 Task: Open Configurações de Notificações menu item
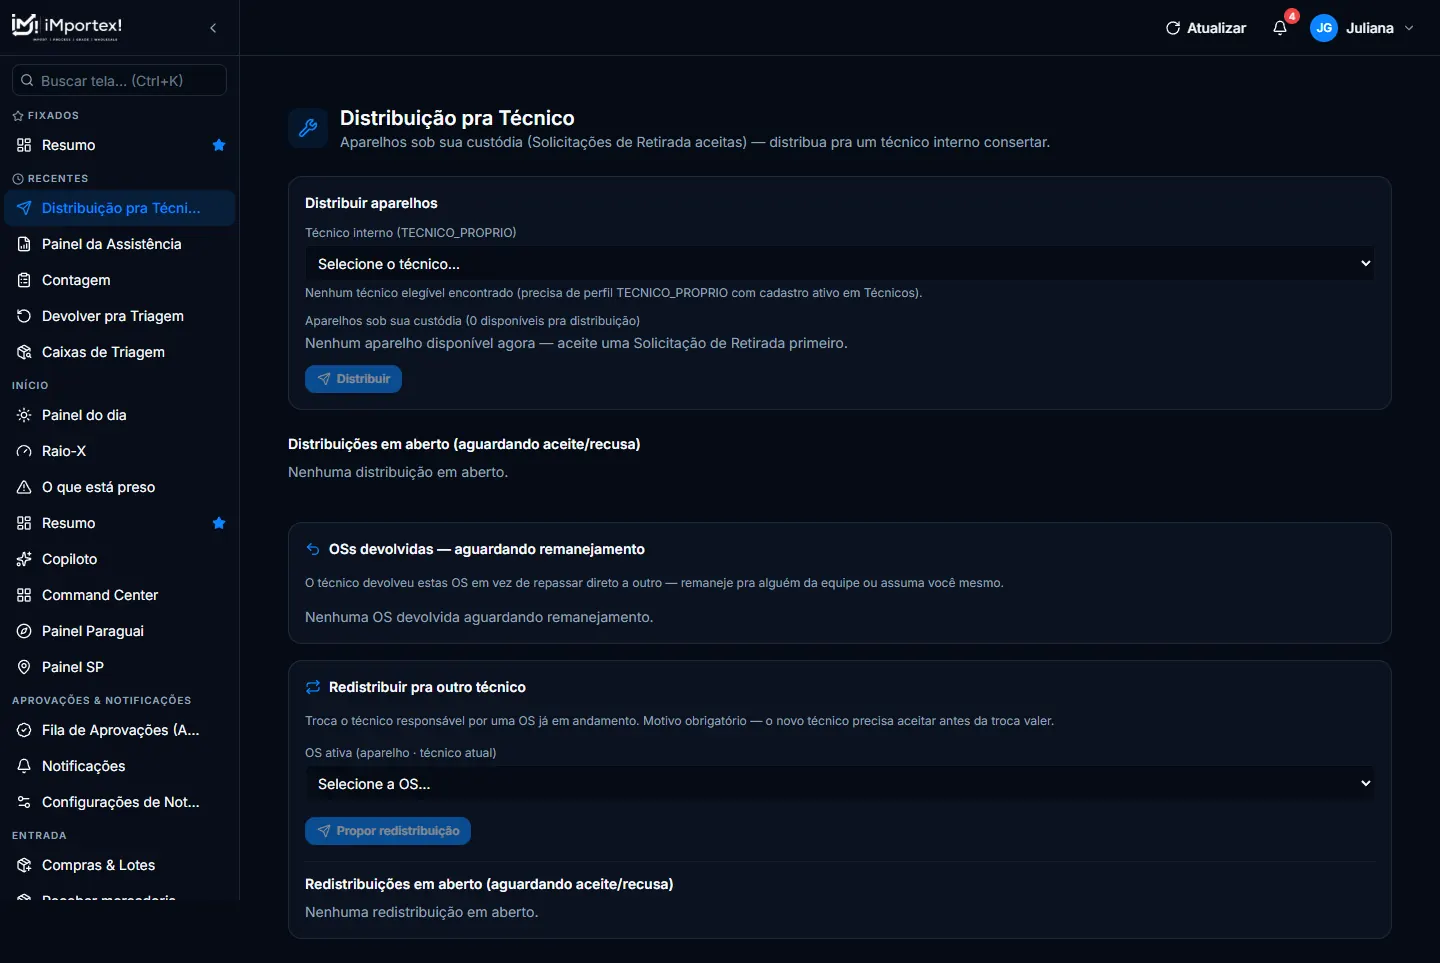point(120,802)
